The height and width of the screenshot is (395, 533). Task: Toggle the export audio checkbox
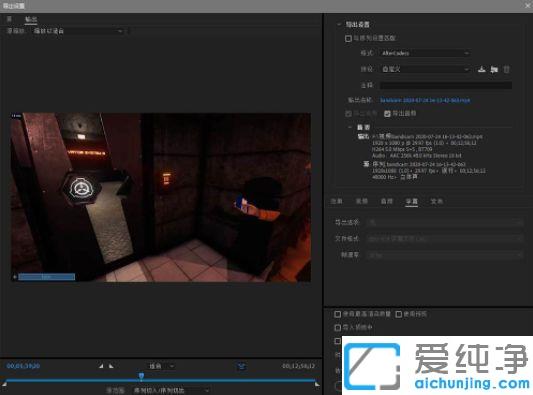coord(387,114)
